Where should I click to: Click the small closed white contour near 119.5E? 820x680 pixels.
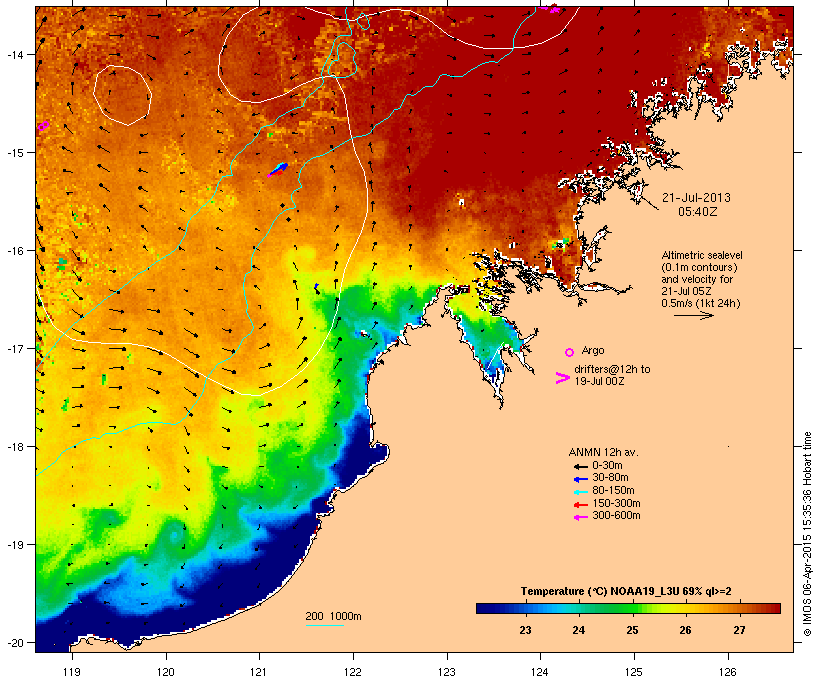coord(123,95)
